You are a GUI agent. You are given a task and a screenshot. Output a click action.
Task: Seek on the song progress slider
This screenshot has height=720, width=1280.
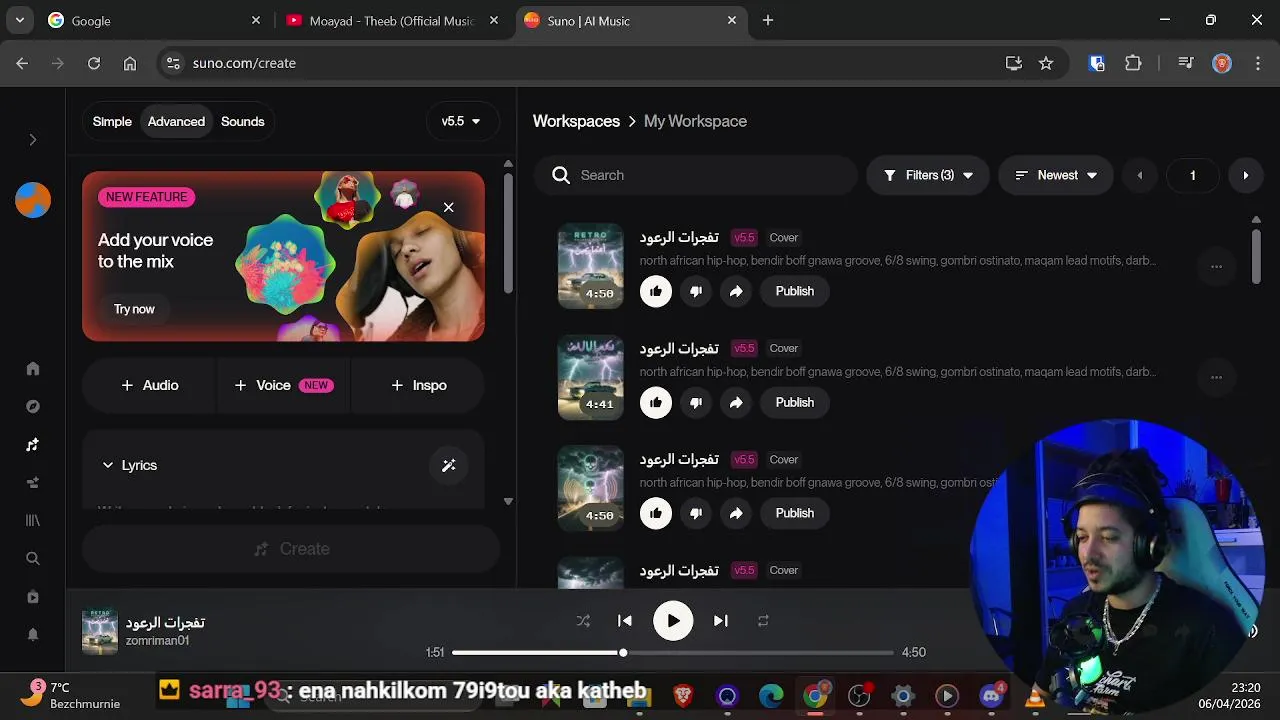(672, 653)
